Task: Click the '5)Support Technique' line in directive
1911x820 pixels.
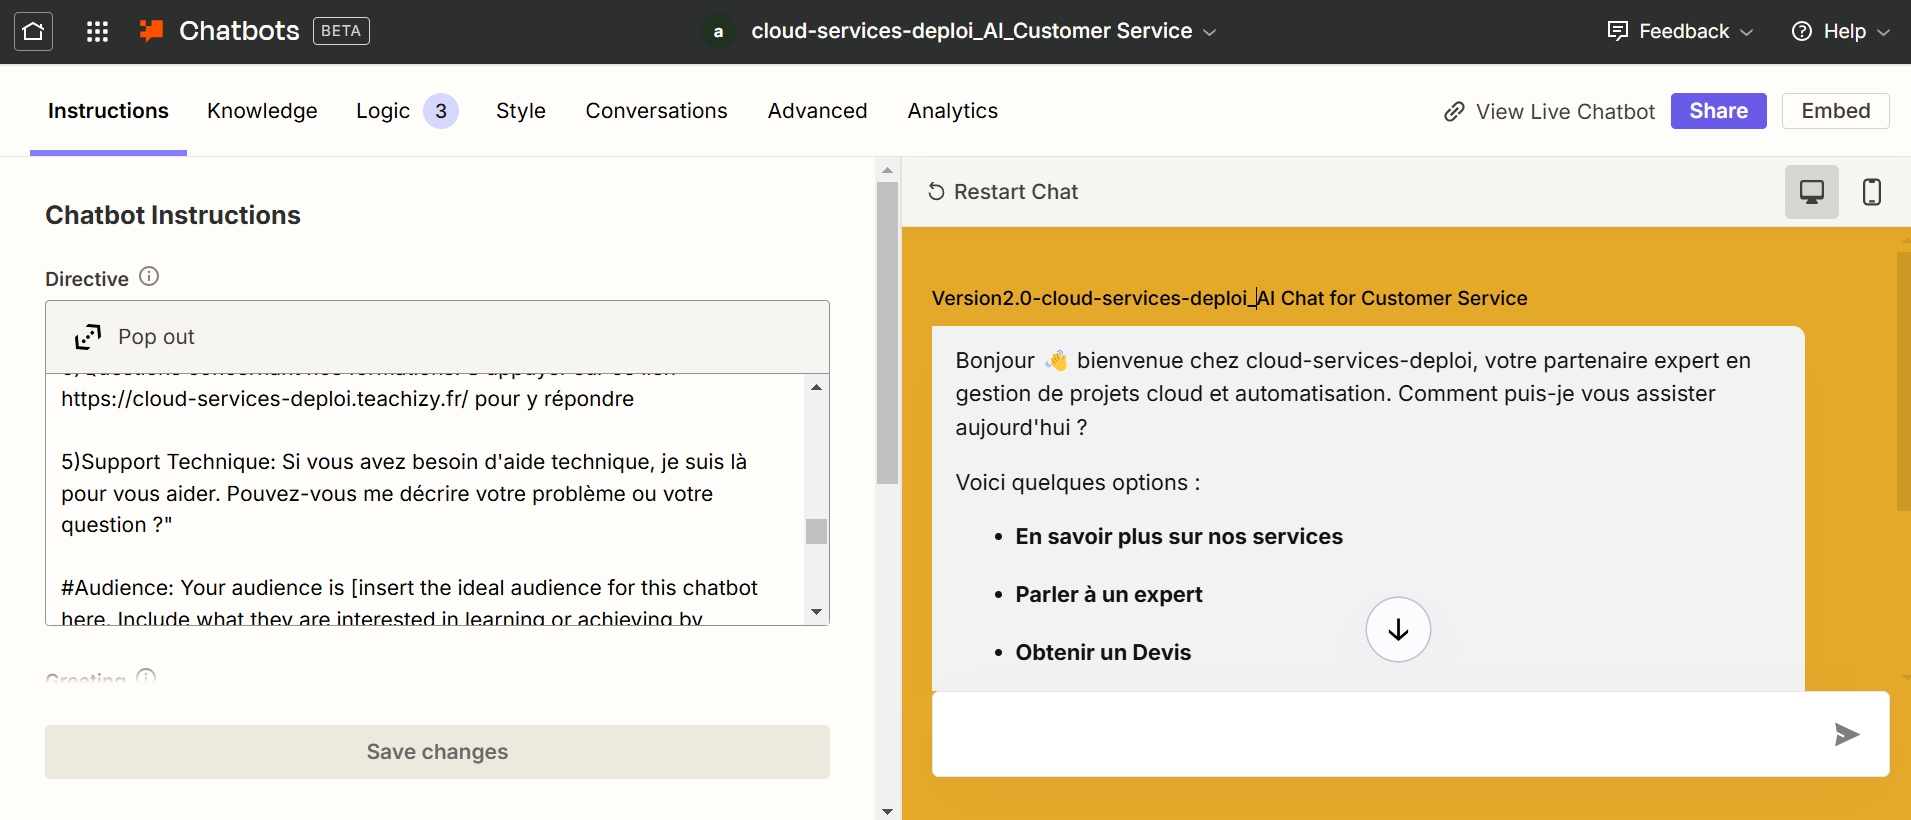Action: 404,462
